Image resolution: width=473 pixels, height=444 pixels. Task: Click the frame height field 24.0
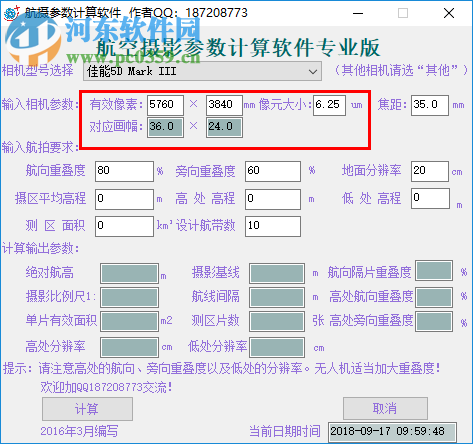tap(224, 127)
